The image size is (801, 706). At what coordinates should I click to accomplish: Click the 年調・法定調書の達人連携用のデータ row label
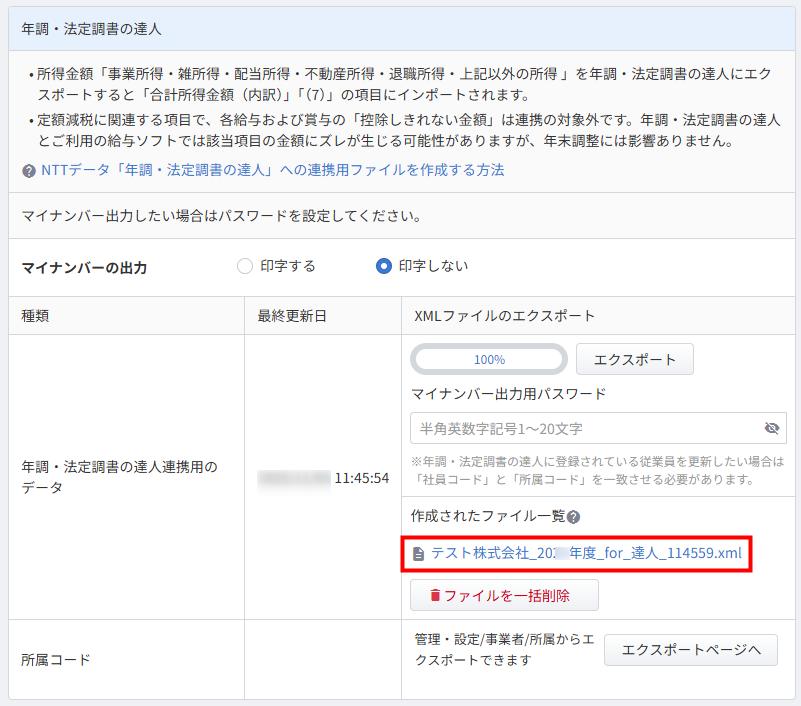click(119, 477)
